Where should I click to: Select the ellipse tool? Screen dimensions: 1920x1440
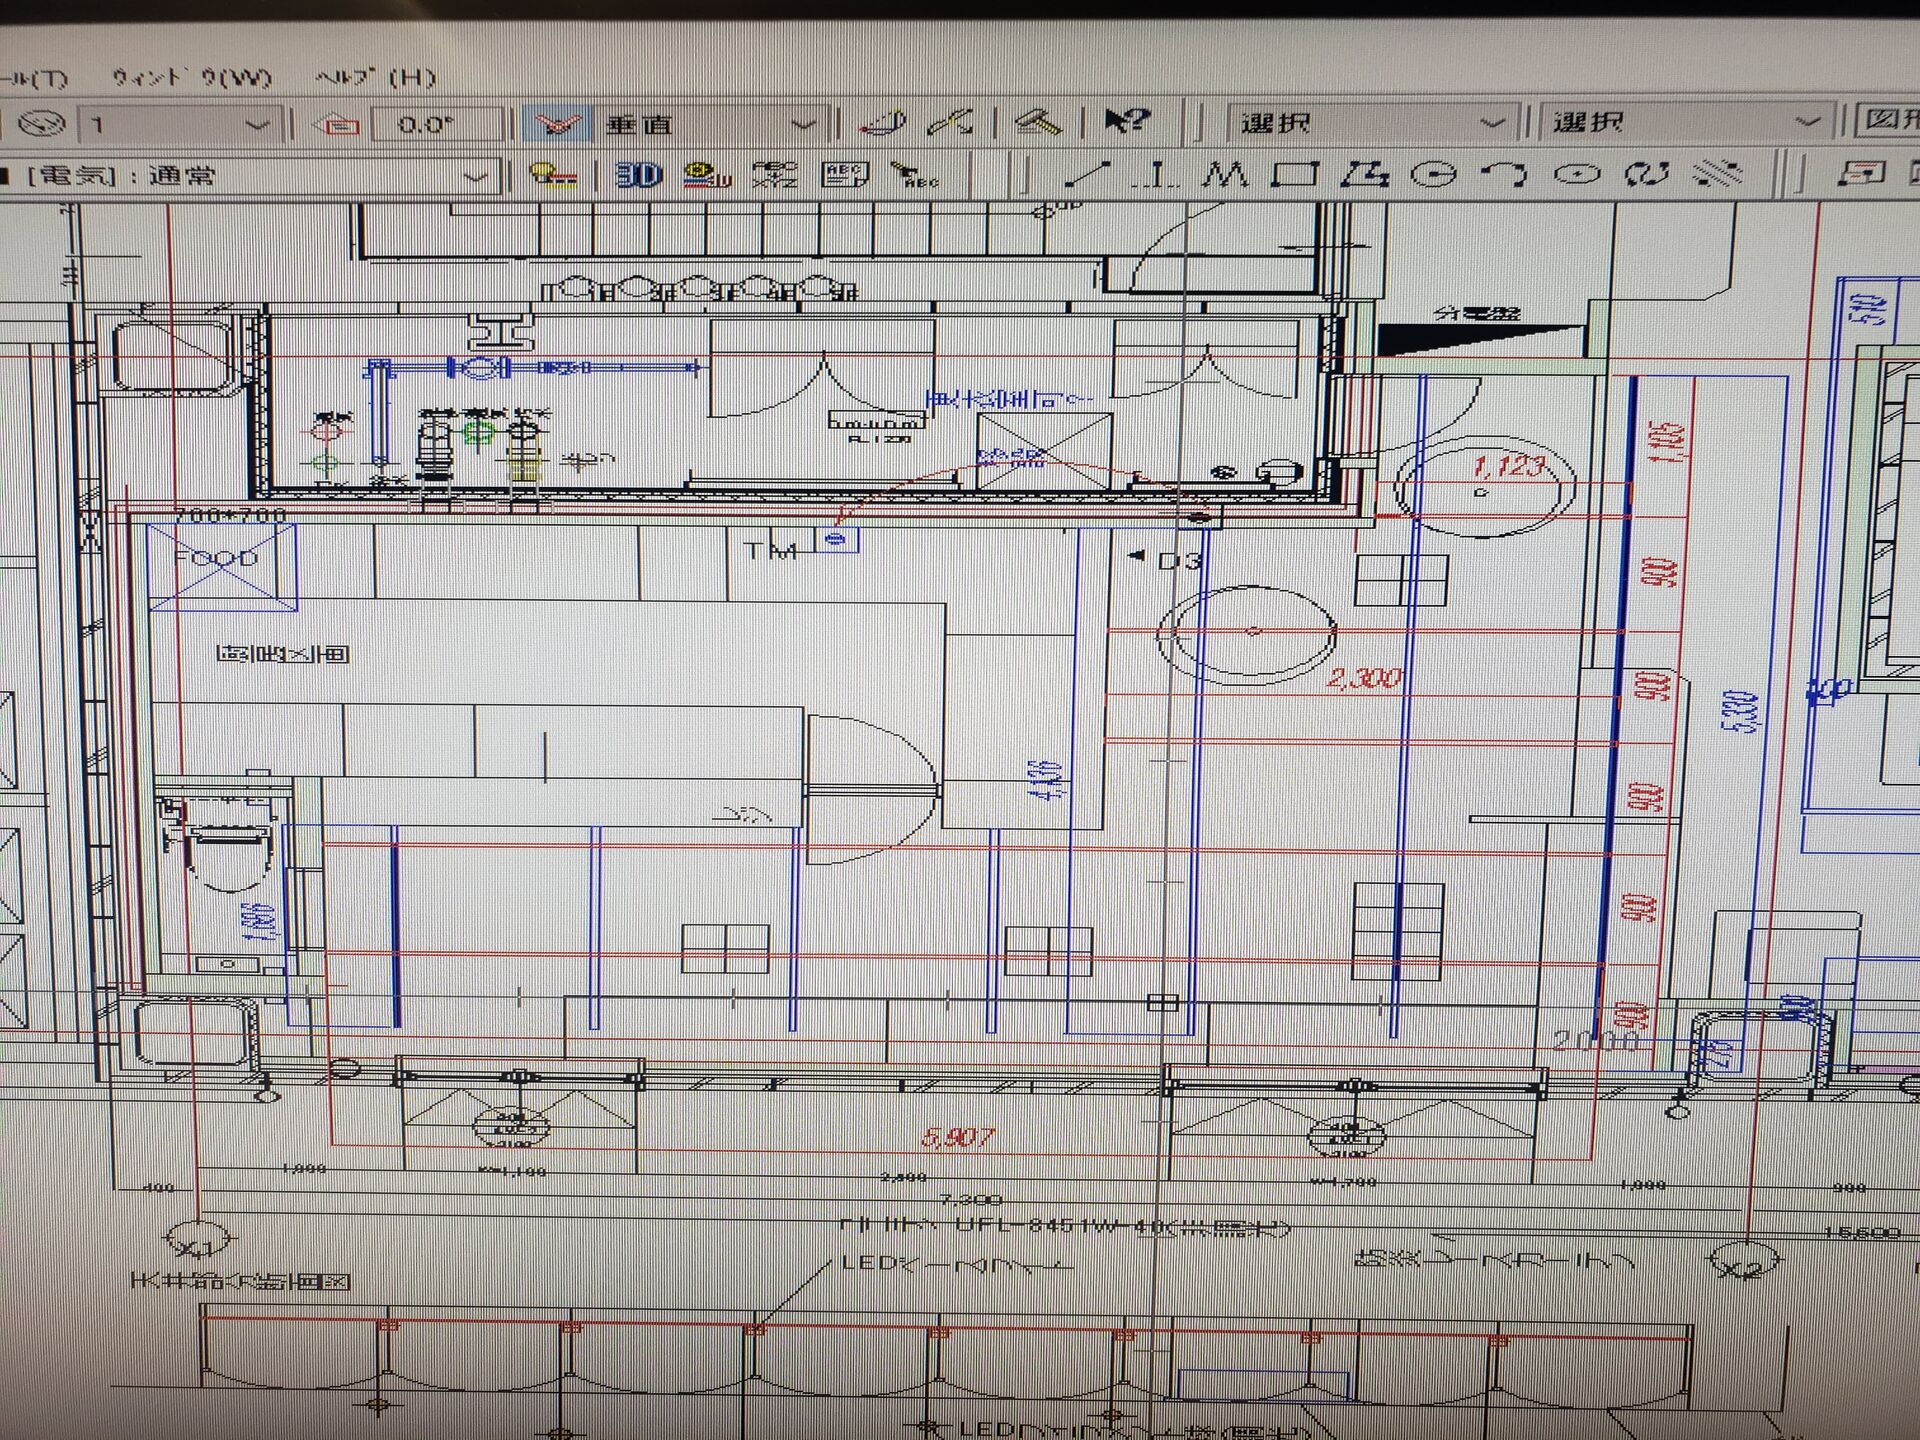[1577, 174]
